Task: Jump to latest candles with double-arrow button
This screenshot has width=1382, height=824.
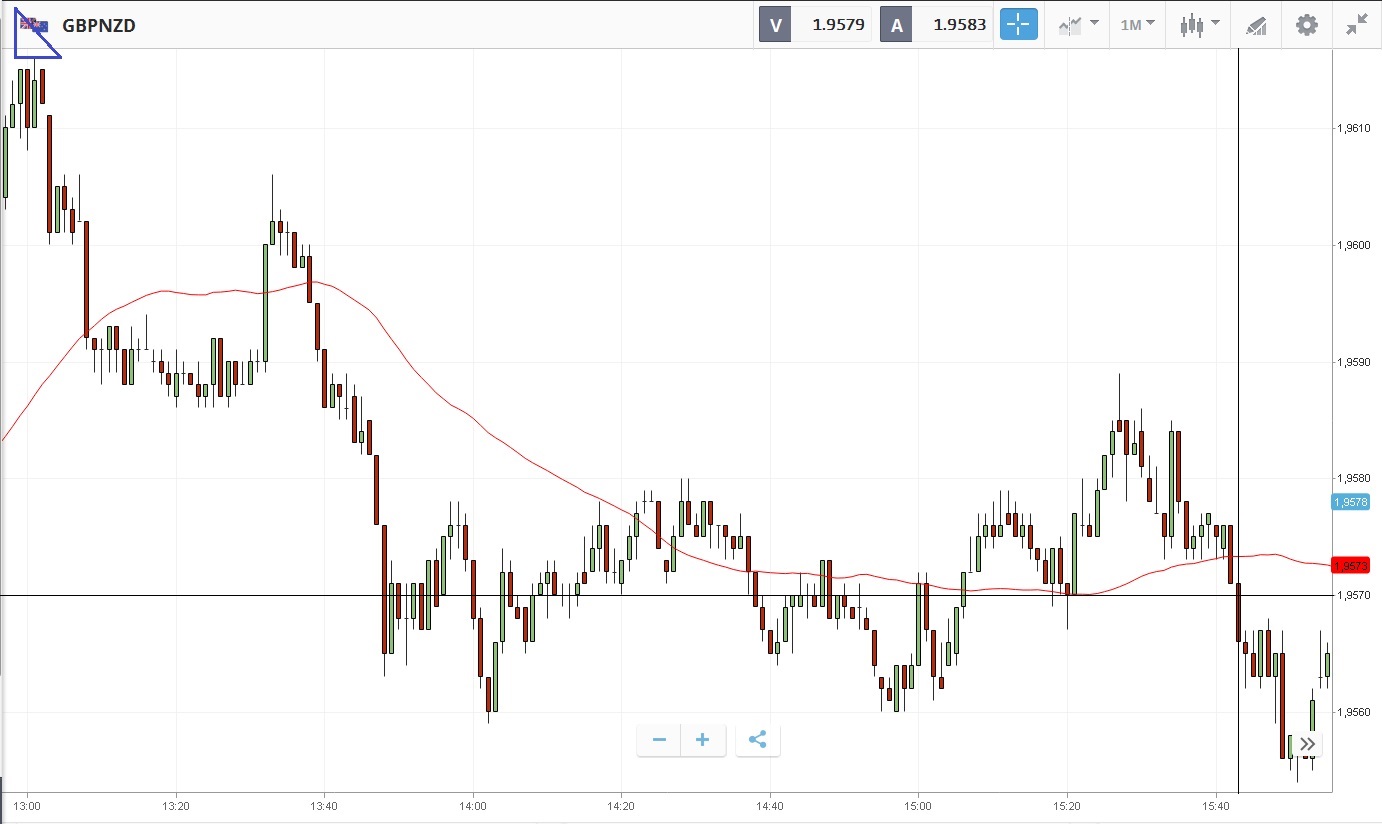Action: pyautogui.click(x=1306, y=743)
